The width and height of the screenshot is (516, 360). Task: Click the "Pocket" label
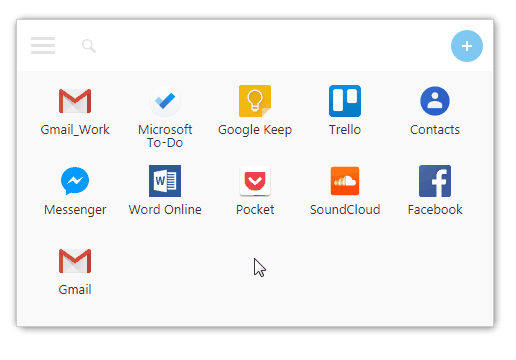[255, 210]
